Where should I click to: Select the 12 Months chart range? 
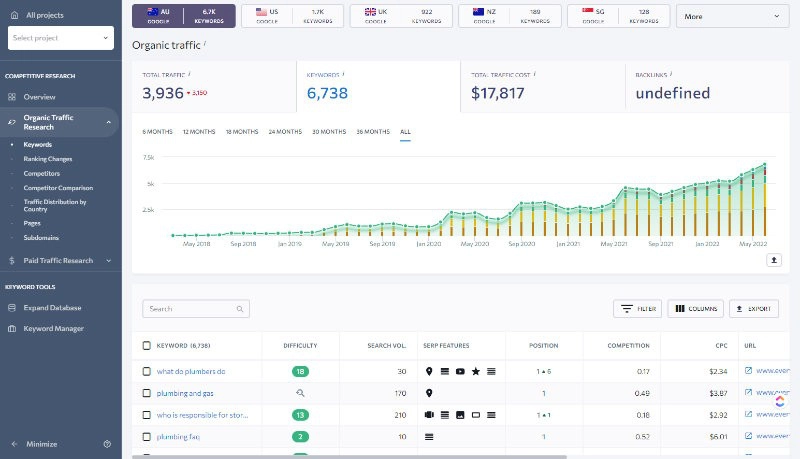pos(199,132)
